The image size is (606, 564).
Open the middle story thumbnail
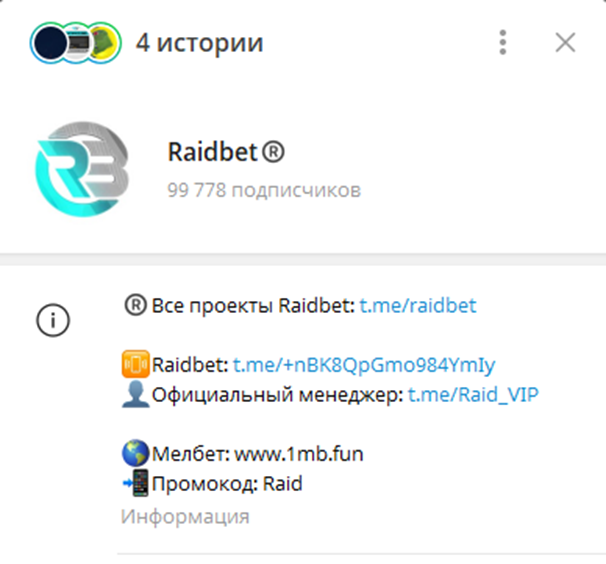point(77,43)
